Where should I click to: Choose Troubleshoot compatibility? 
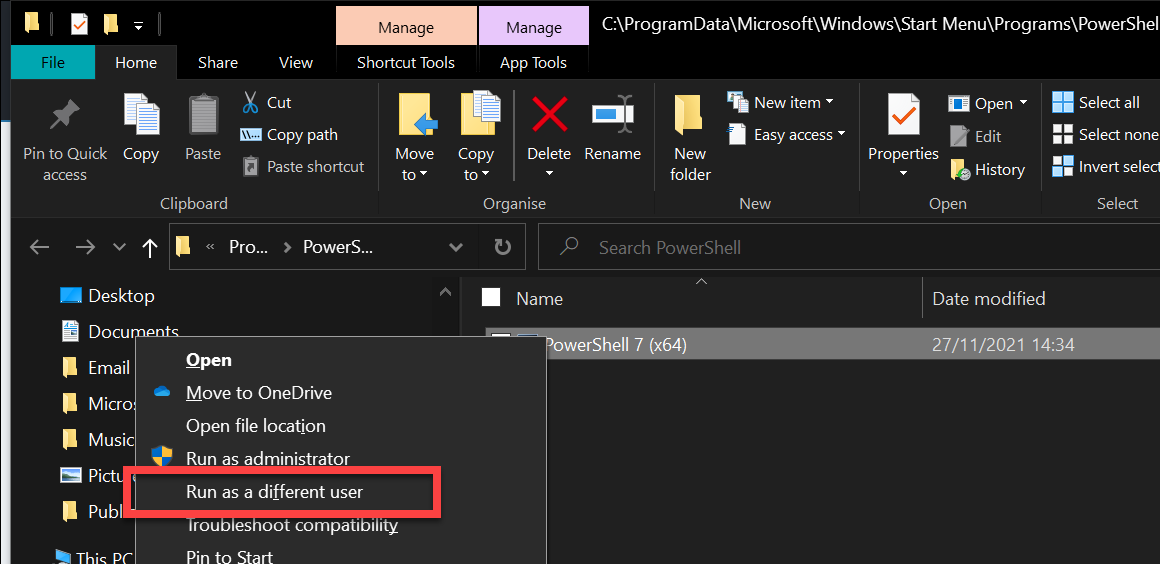pos(340,526)
